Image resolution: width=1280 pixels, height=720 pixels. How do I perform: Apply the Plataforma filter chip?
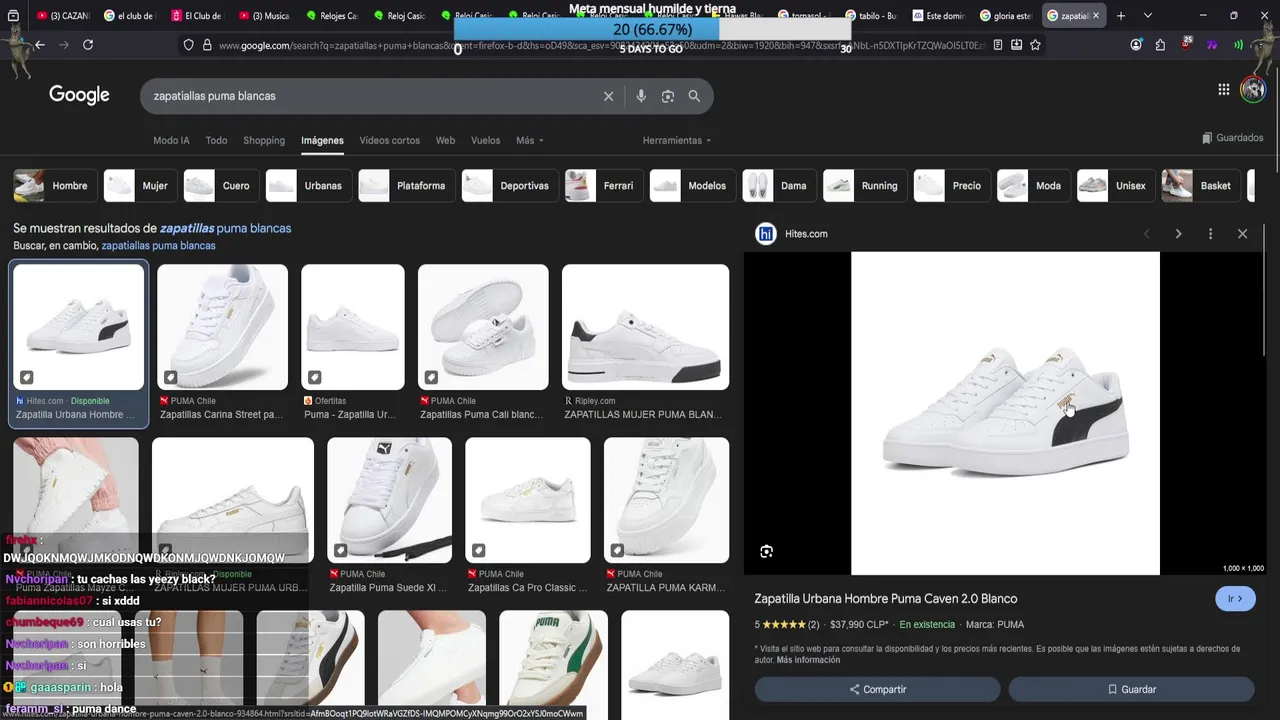point(406,186)
